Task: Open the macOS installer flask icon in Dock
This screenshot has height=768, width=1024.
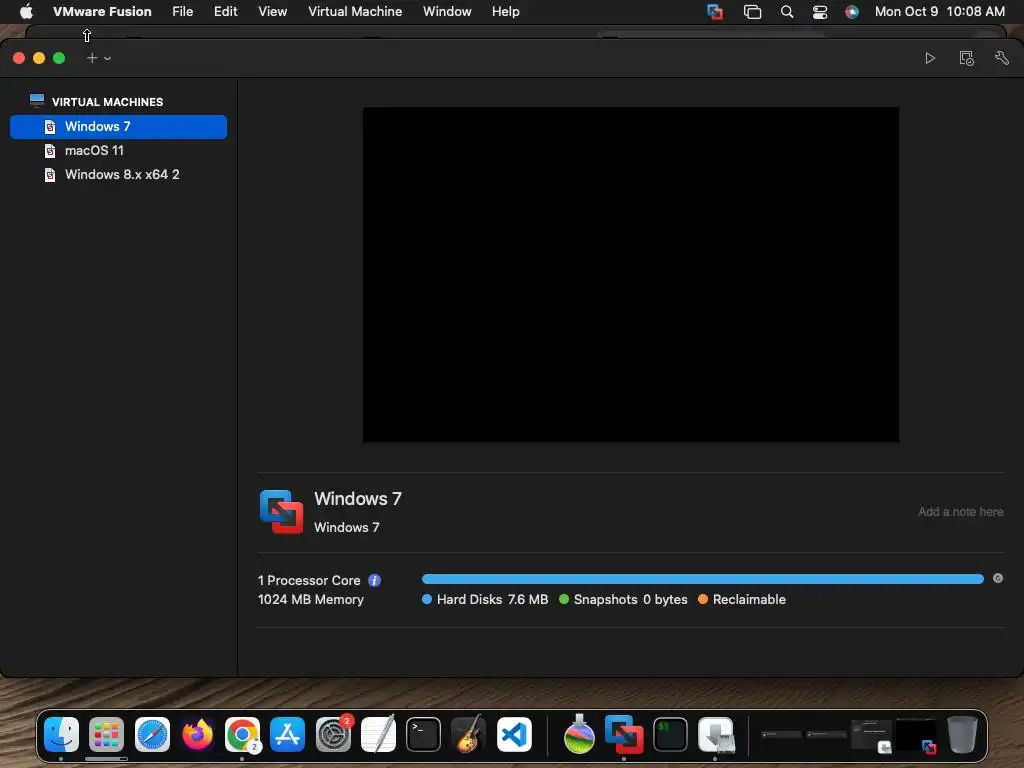Action: (x=579, y=734)
